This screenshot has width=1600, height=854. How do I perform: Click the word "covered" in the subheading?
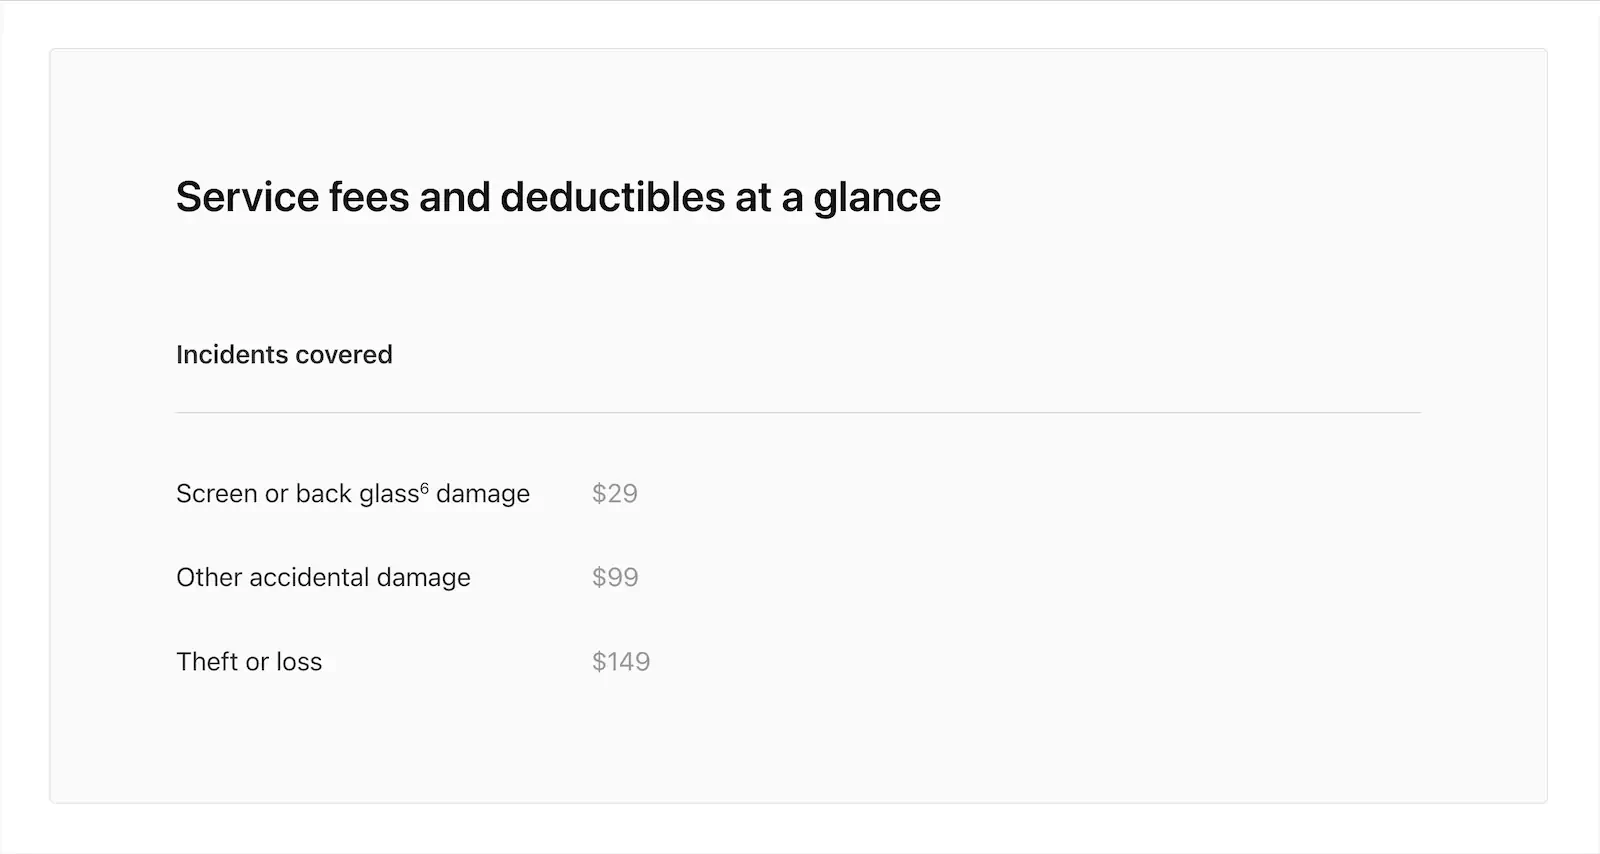click(x=350, y=355)
